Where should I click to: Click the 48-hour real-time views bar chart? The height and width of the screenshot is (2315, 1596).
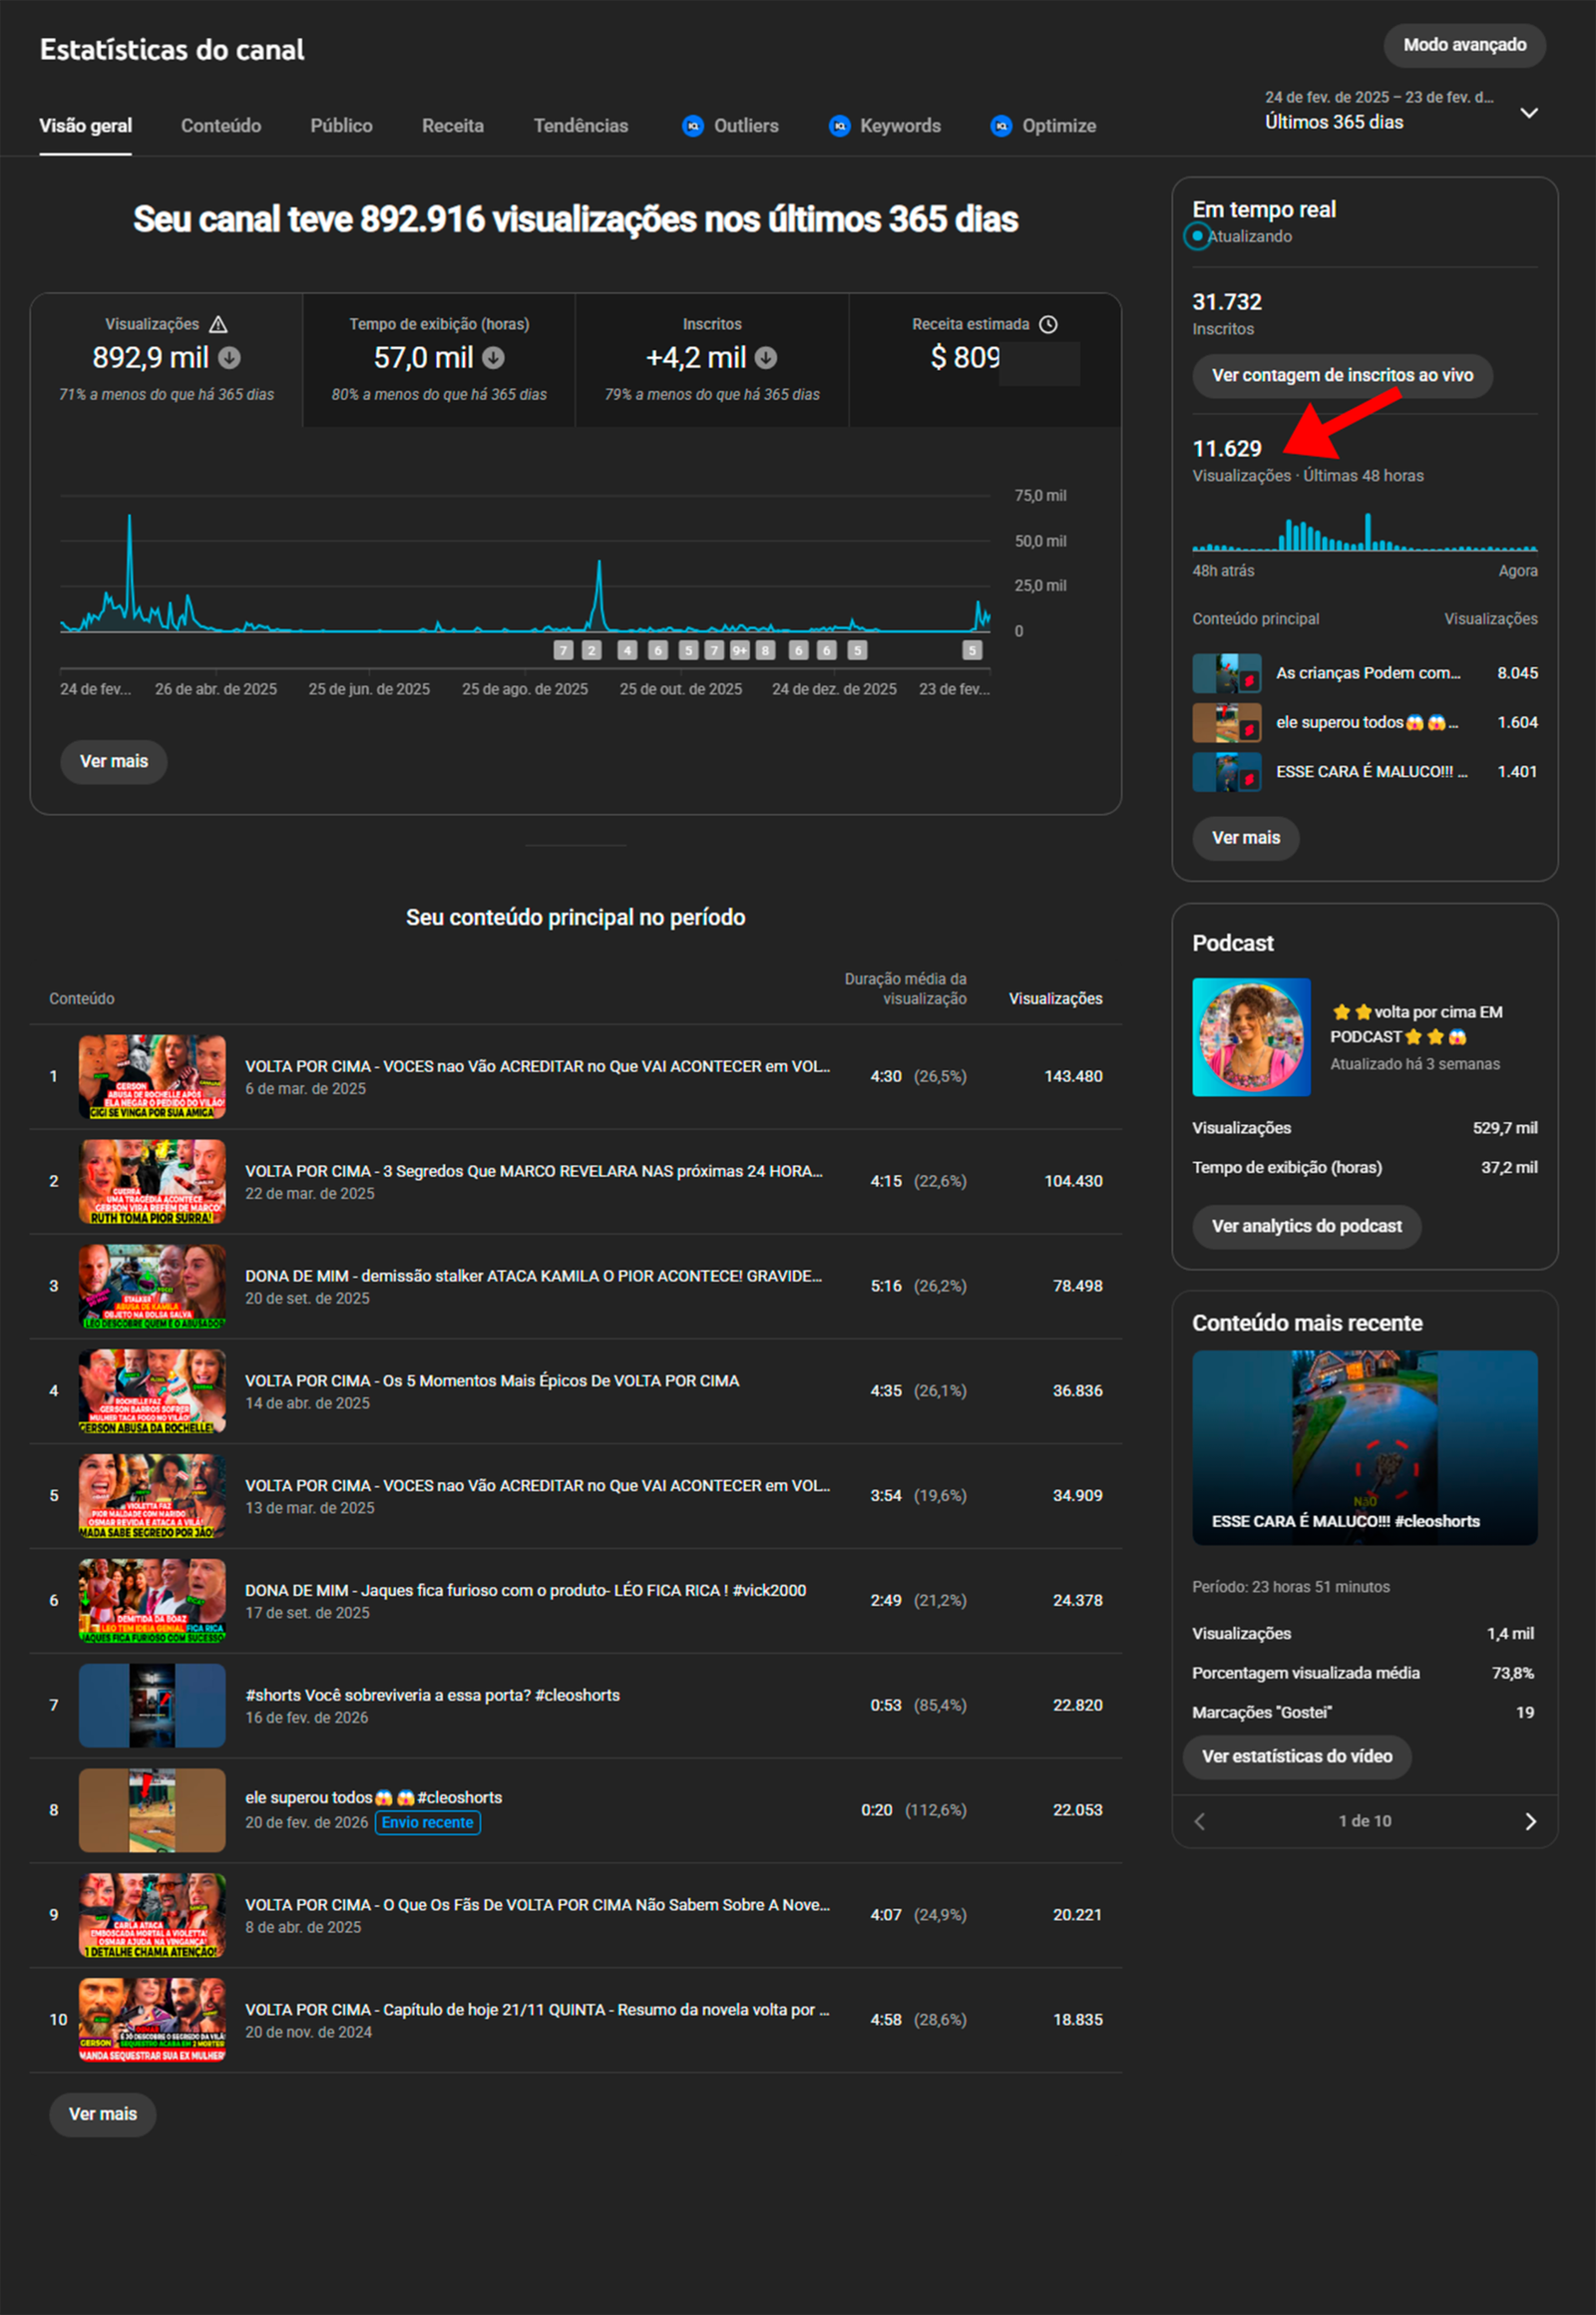pos(1364,532)
